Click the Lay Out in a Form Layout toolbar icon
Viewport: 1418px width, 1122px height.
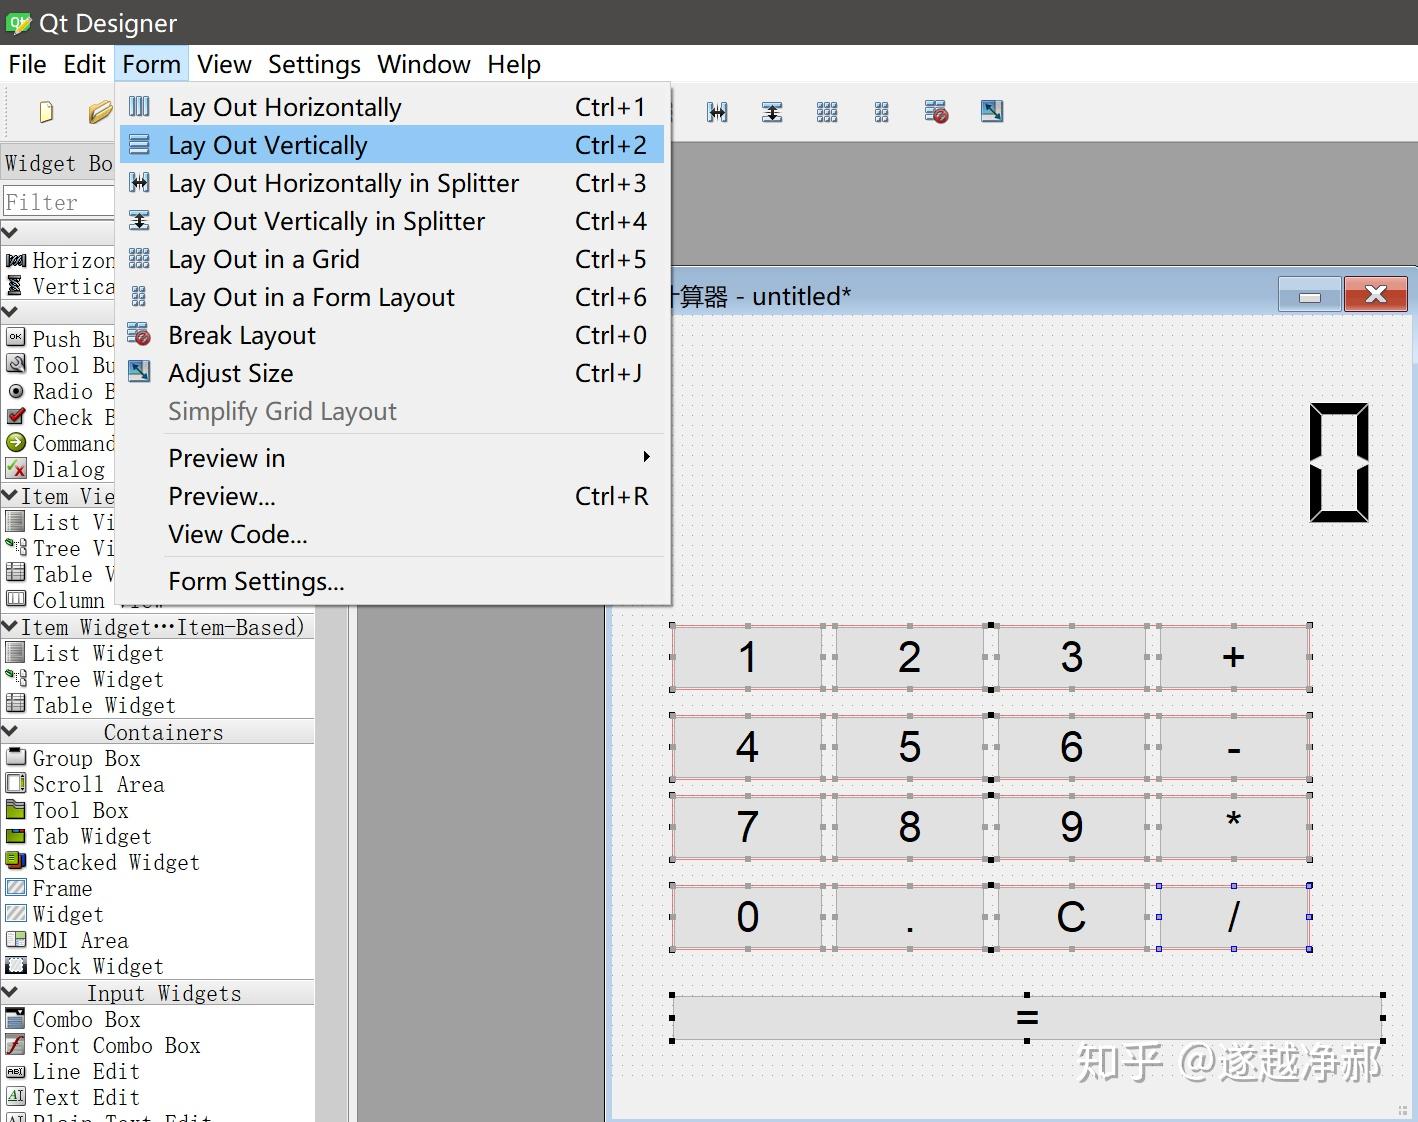(x=881, y=112)
